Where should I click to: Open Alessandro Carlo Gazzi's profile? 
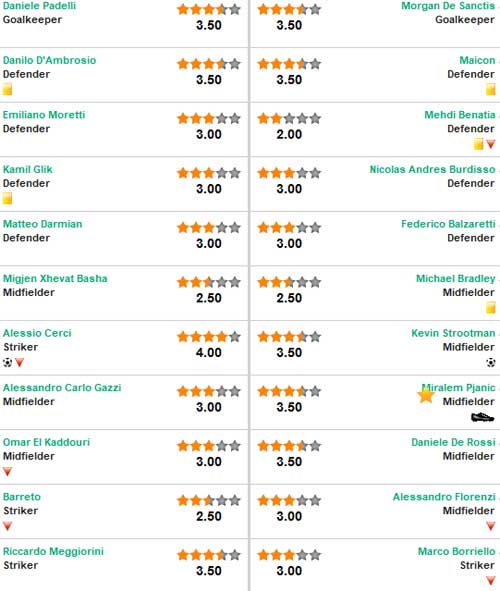(62, 387)
